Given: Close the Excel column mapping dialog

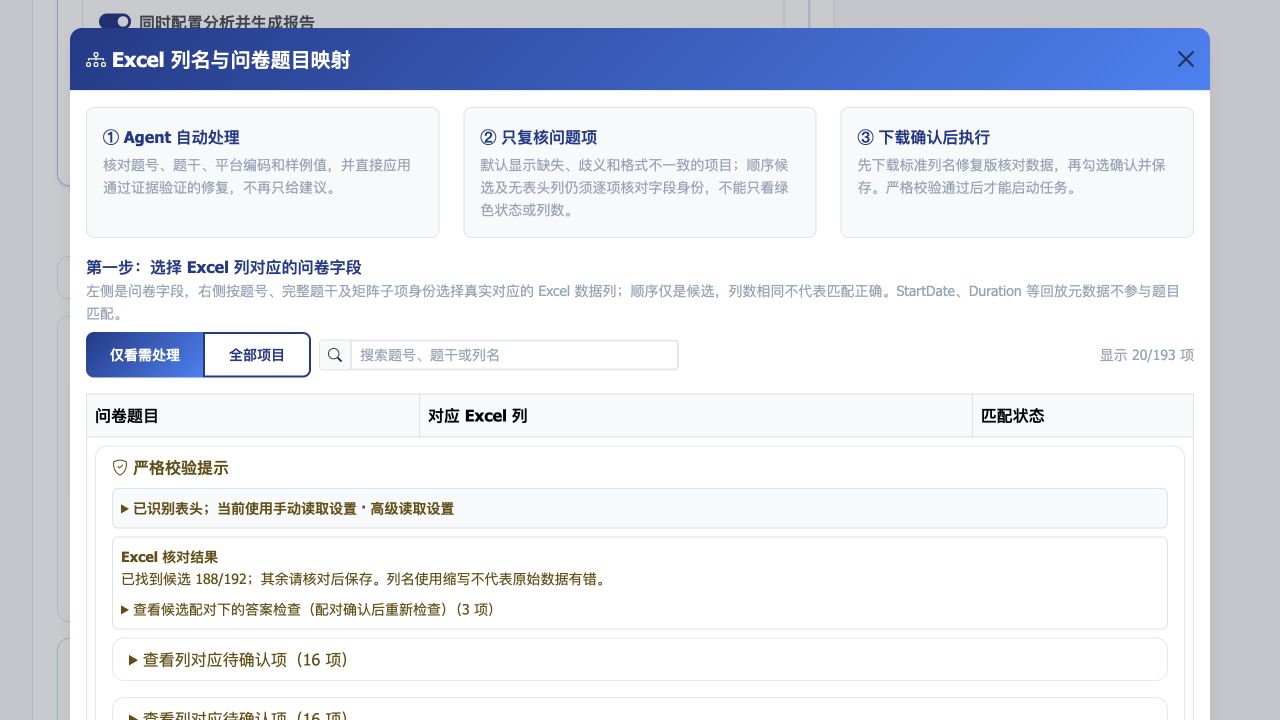Looking at the screenshot, I should [1186, 59].
